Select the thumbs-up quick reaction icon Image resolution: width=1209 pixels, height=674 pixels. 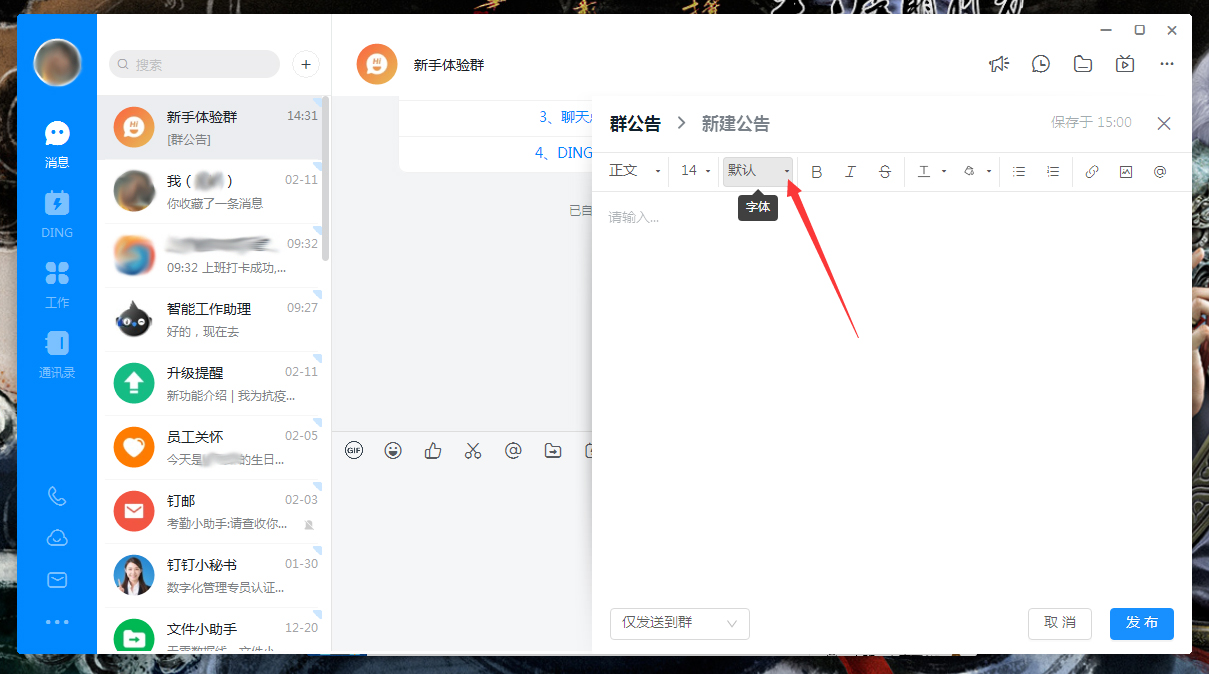coord(432,450)
